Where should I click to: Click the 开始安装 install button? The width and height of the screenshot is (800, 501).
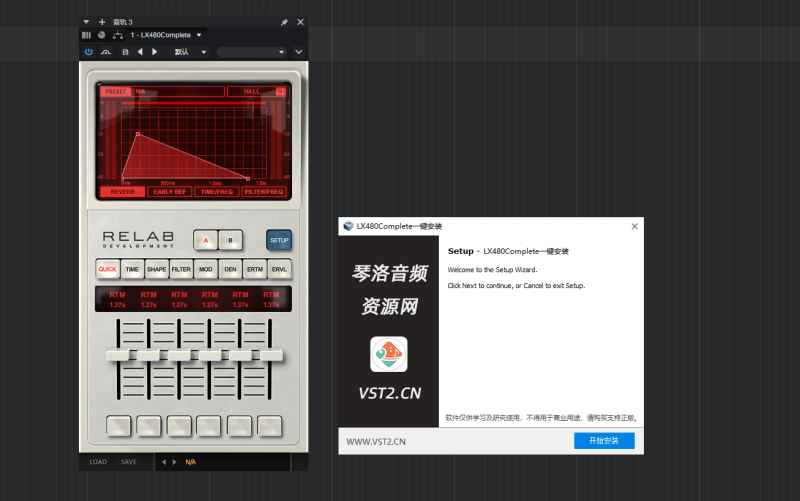(603, 441)
